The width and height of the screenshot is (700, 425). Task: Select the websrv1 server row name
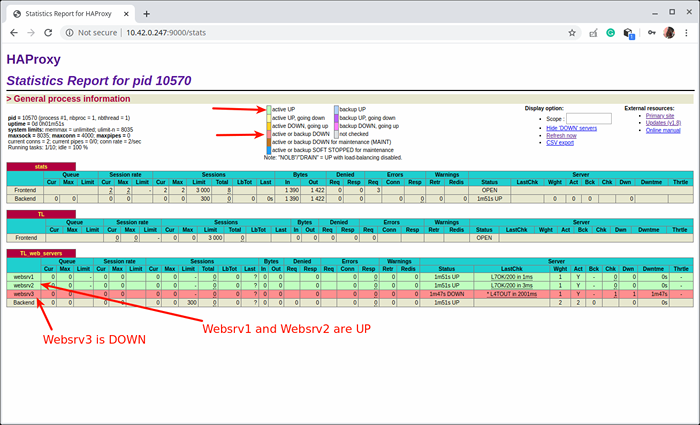pos(24,277)
